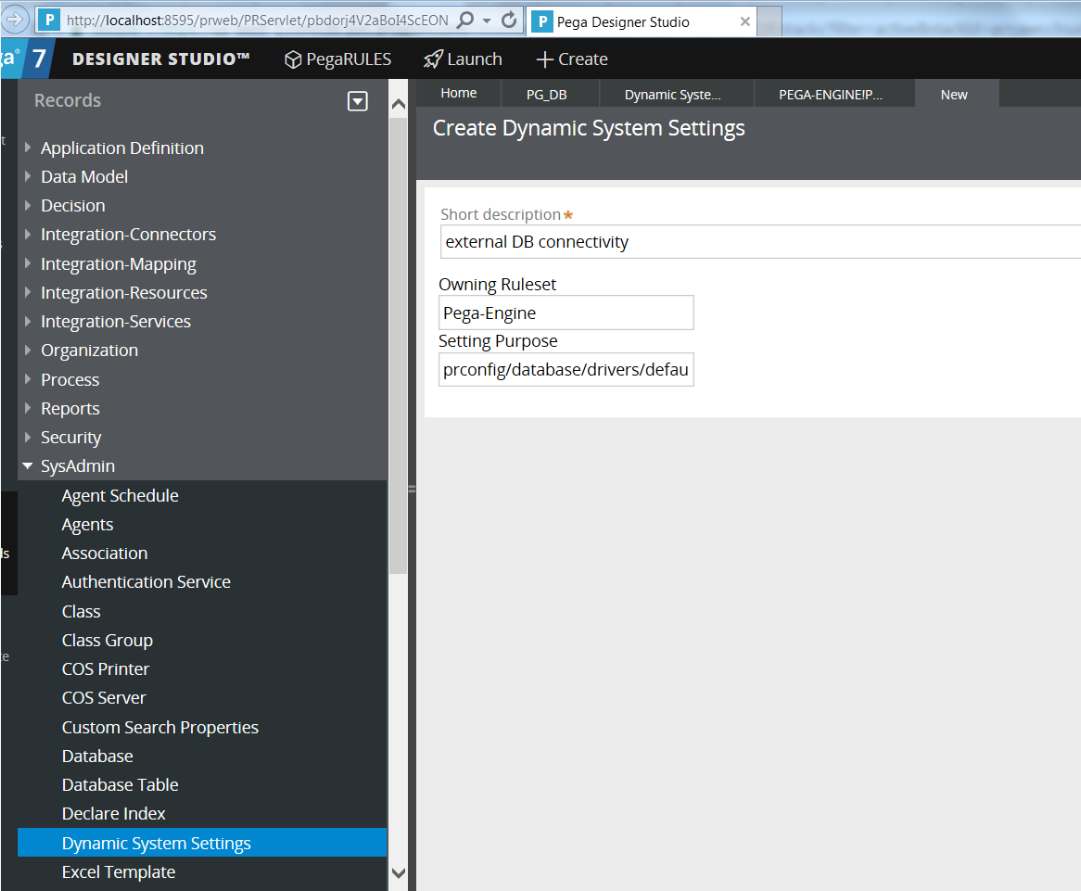The height and width of the screenshot is (891, 1081).
Task: Expand the Reports category
Action: (28, 408)
